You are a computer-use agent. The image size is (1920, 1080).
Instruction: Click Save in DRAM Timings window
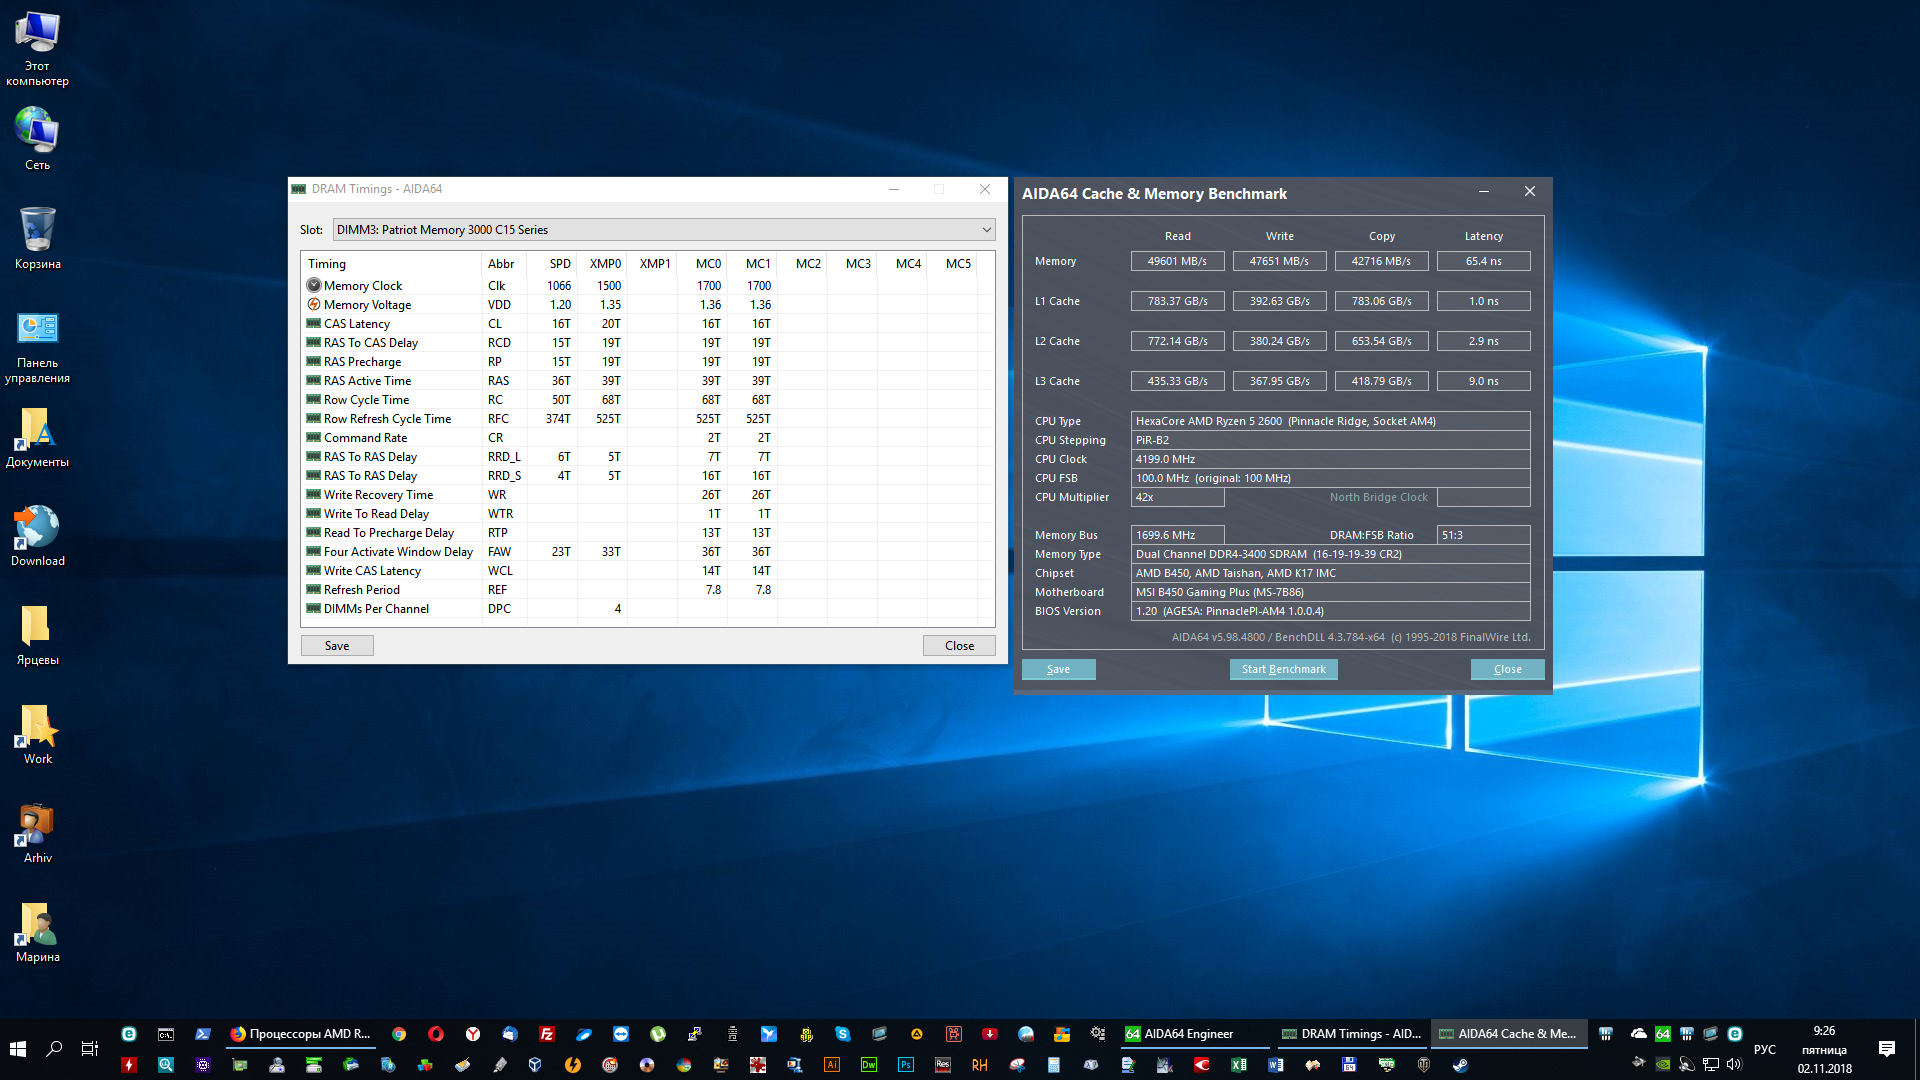tap(337, 646)
